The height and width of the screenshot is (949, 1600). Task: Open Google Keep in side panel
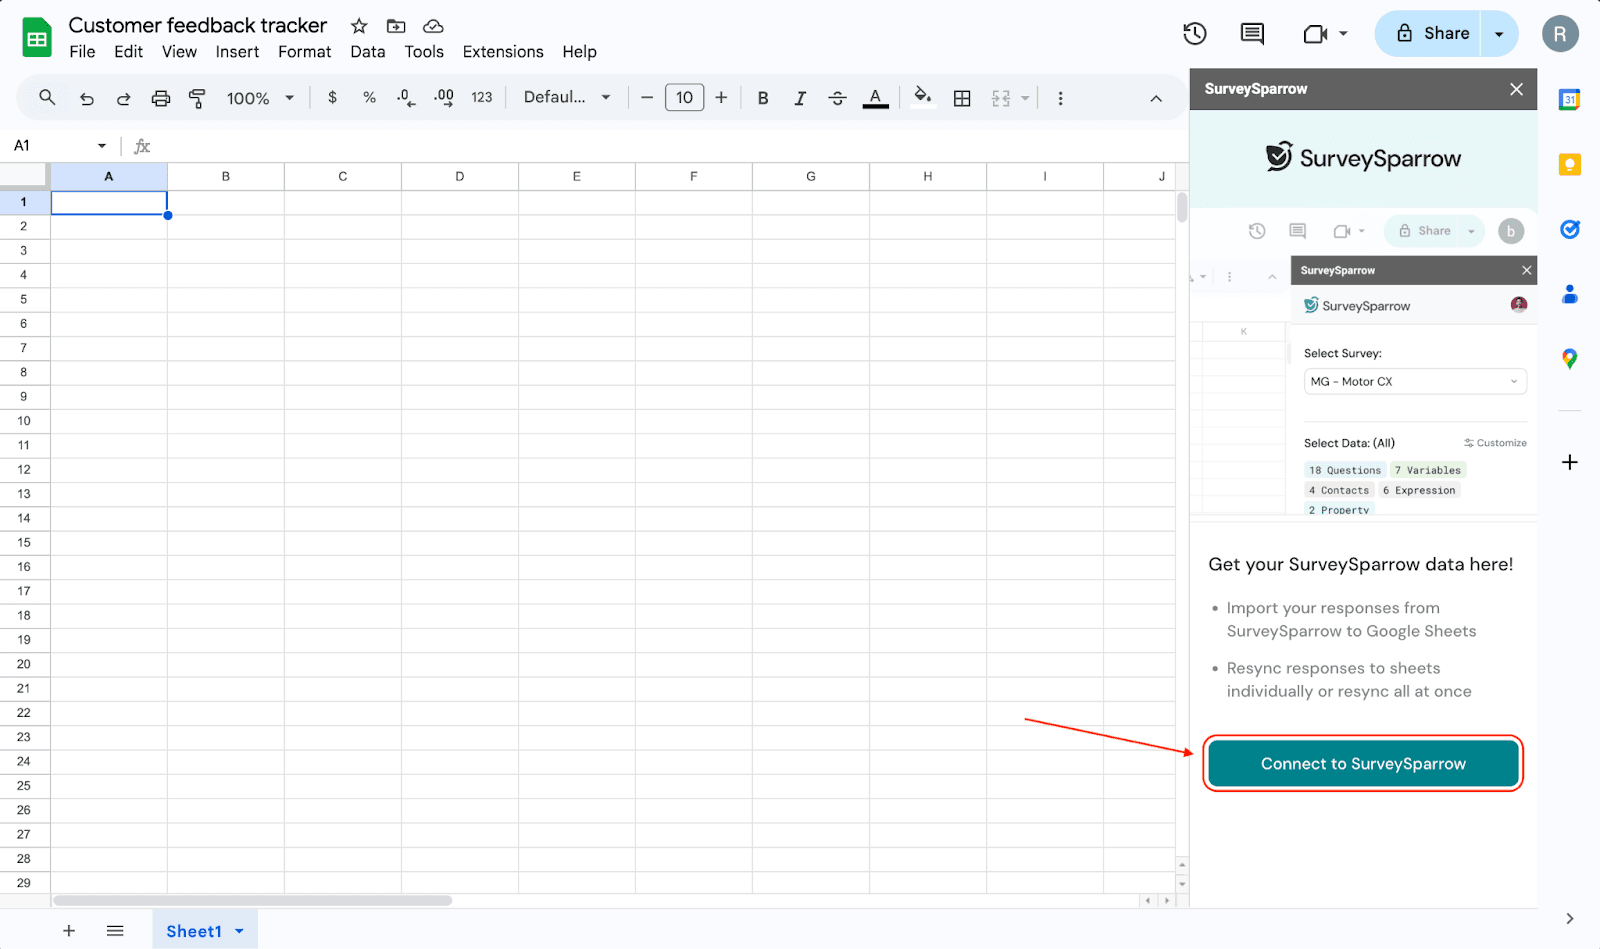[1569, 164]
